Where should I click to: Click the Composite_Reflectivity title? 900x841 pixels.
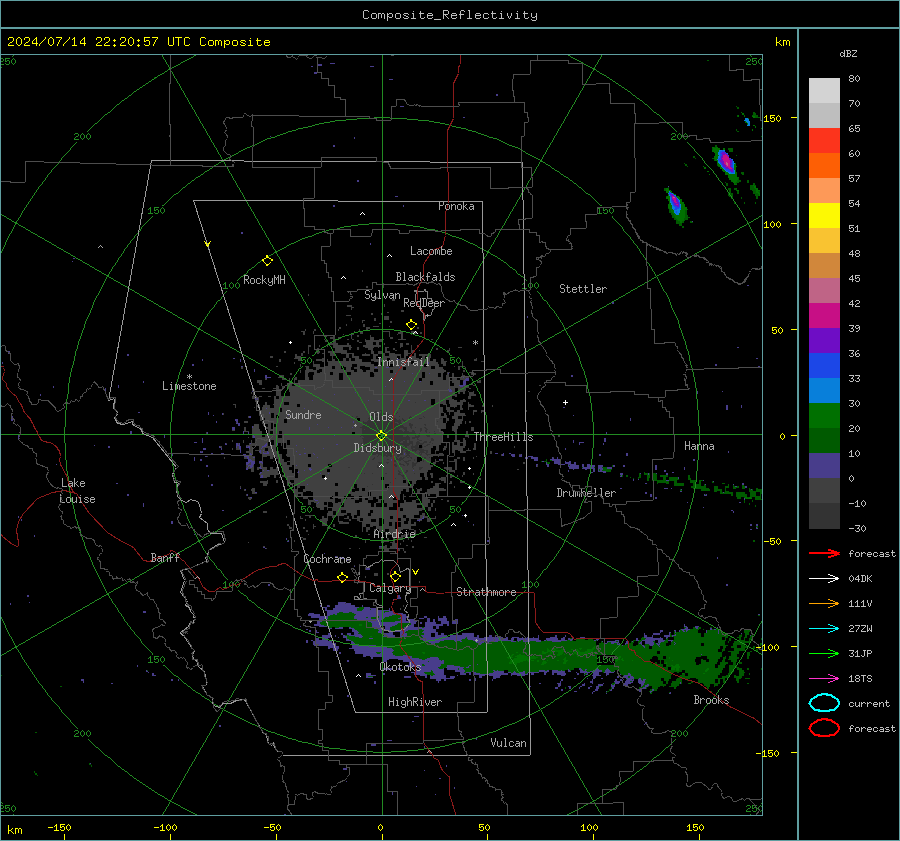point(450,15)
